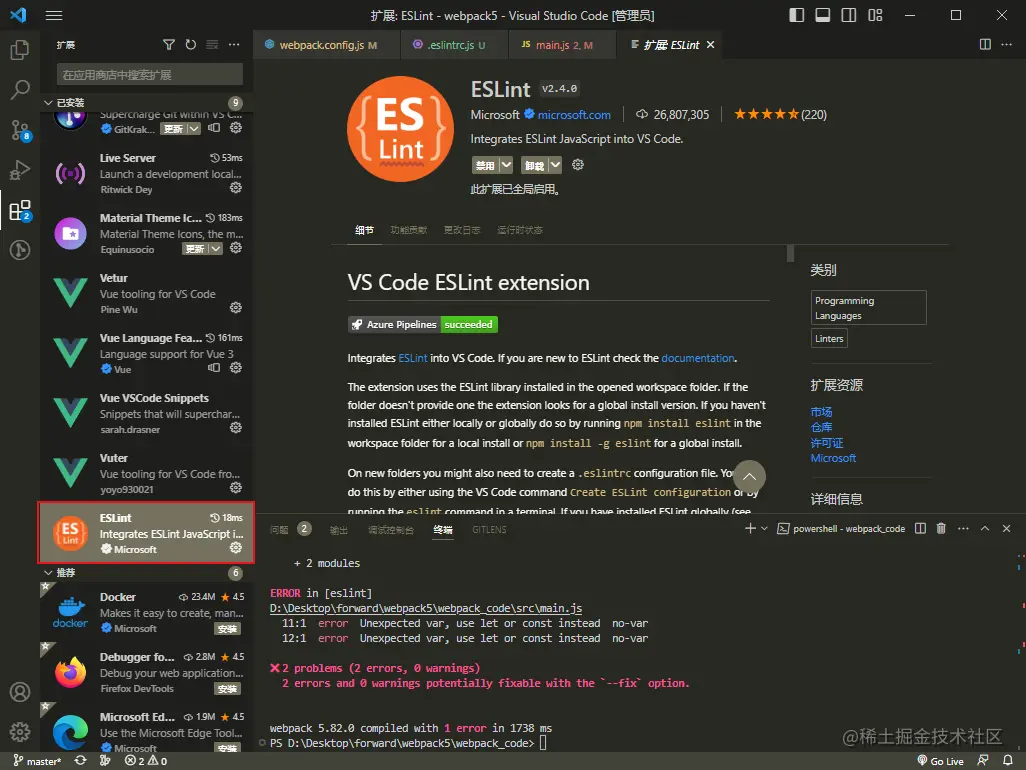The height and width of the screenshot is (770, 1026).
Task: Collapse the recommended extensions section
Action: 48,572
